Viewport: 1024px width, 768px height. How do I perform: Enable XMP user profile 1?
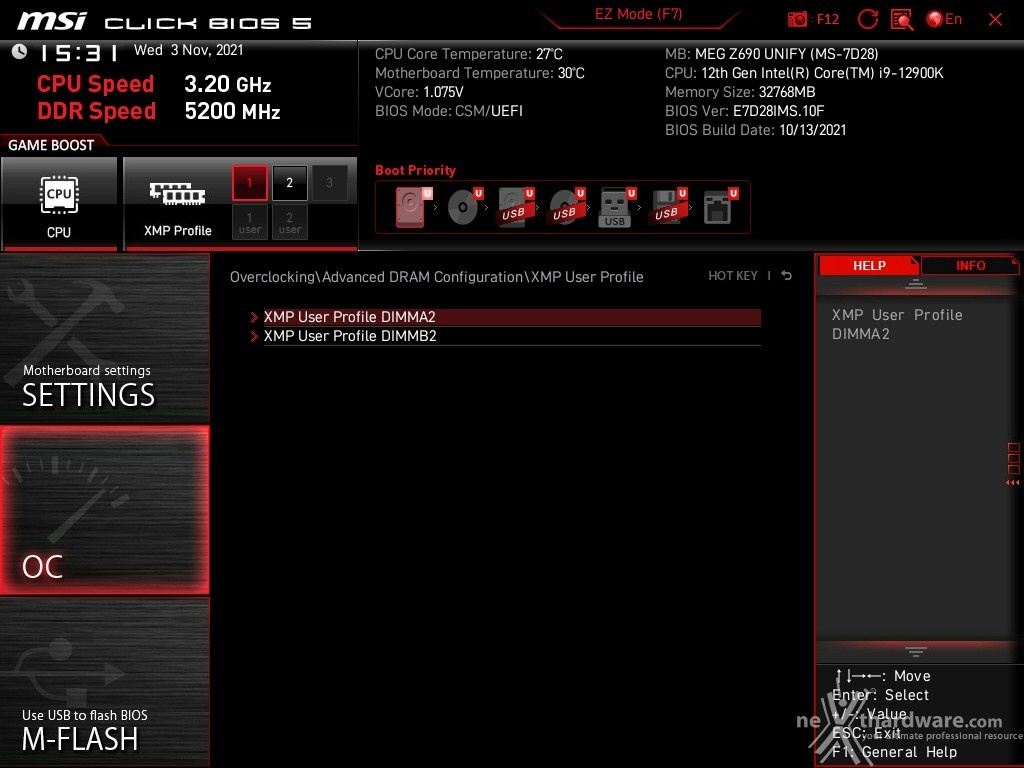(249, 223)
